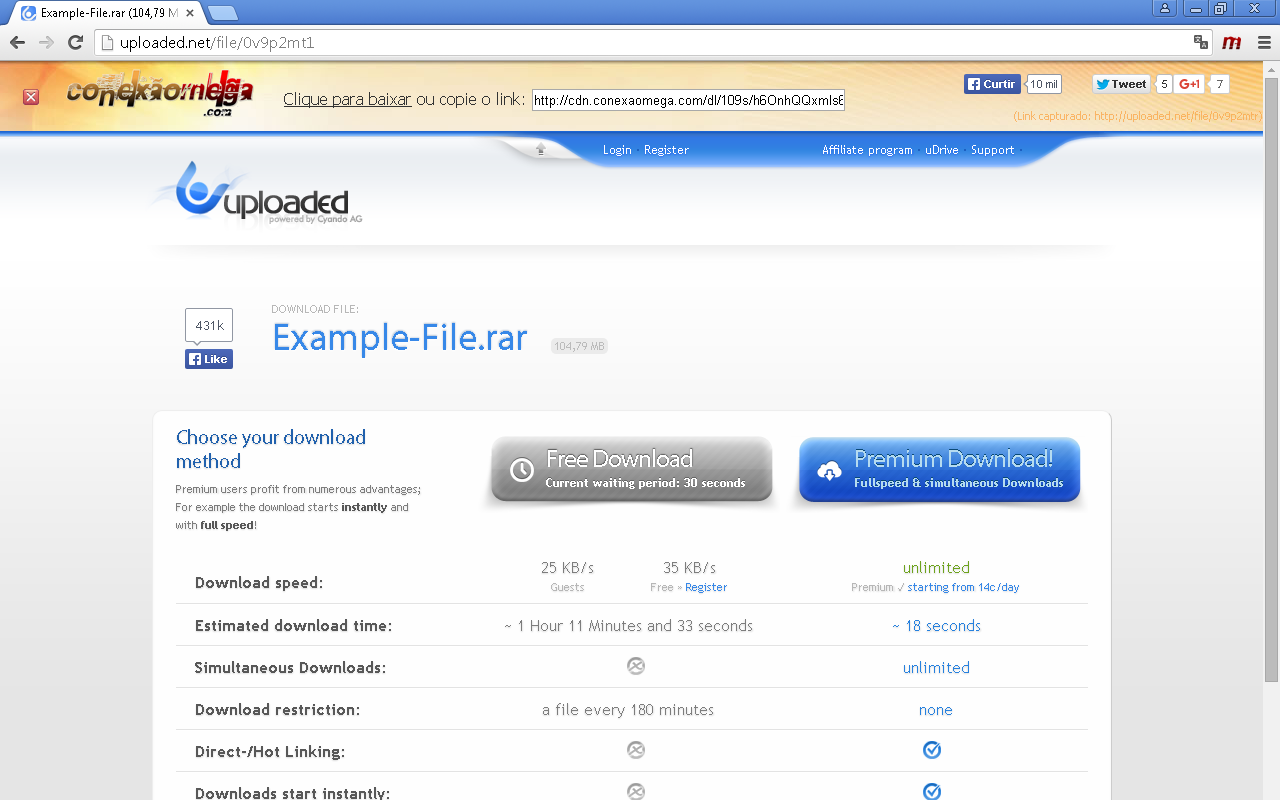This screenshot has height=800, width=1280.
Task: Reload the page with the refresh icon
Action: click(x=75, y=42)
